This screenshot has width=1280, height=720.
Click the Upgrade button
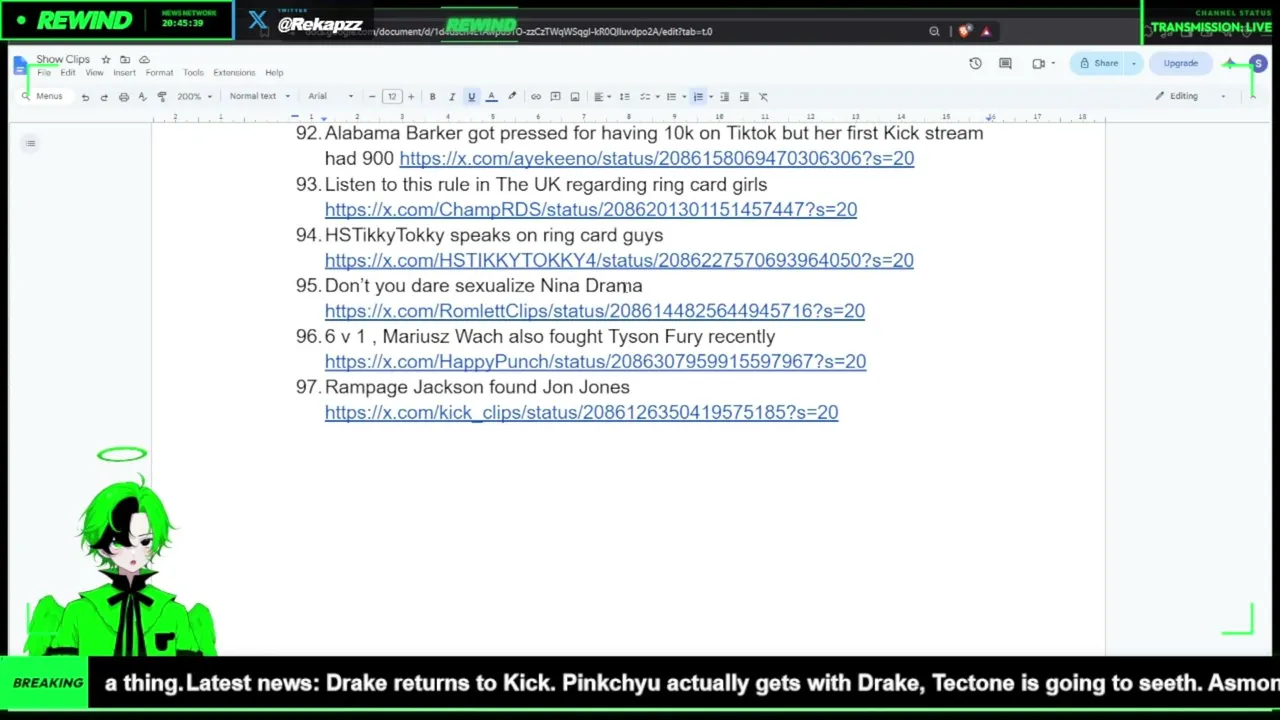coord(1180,64)
